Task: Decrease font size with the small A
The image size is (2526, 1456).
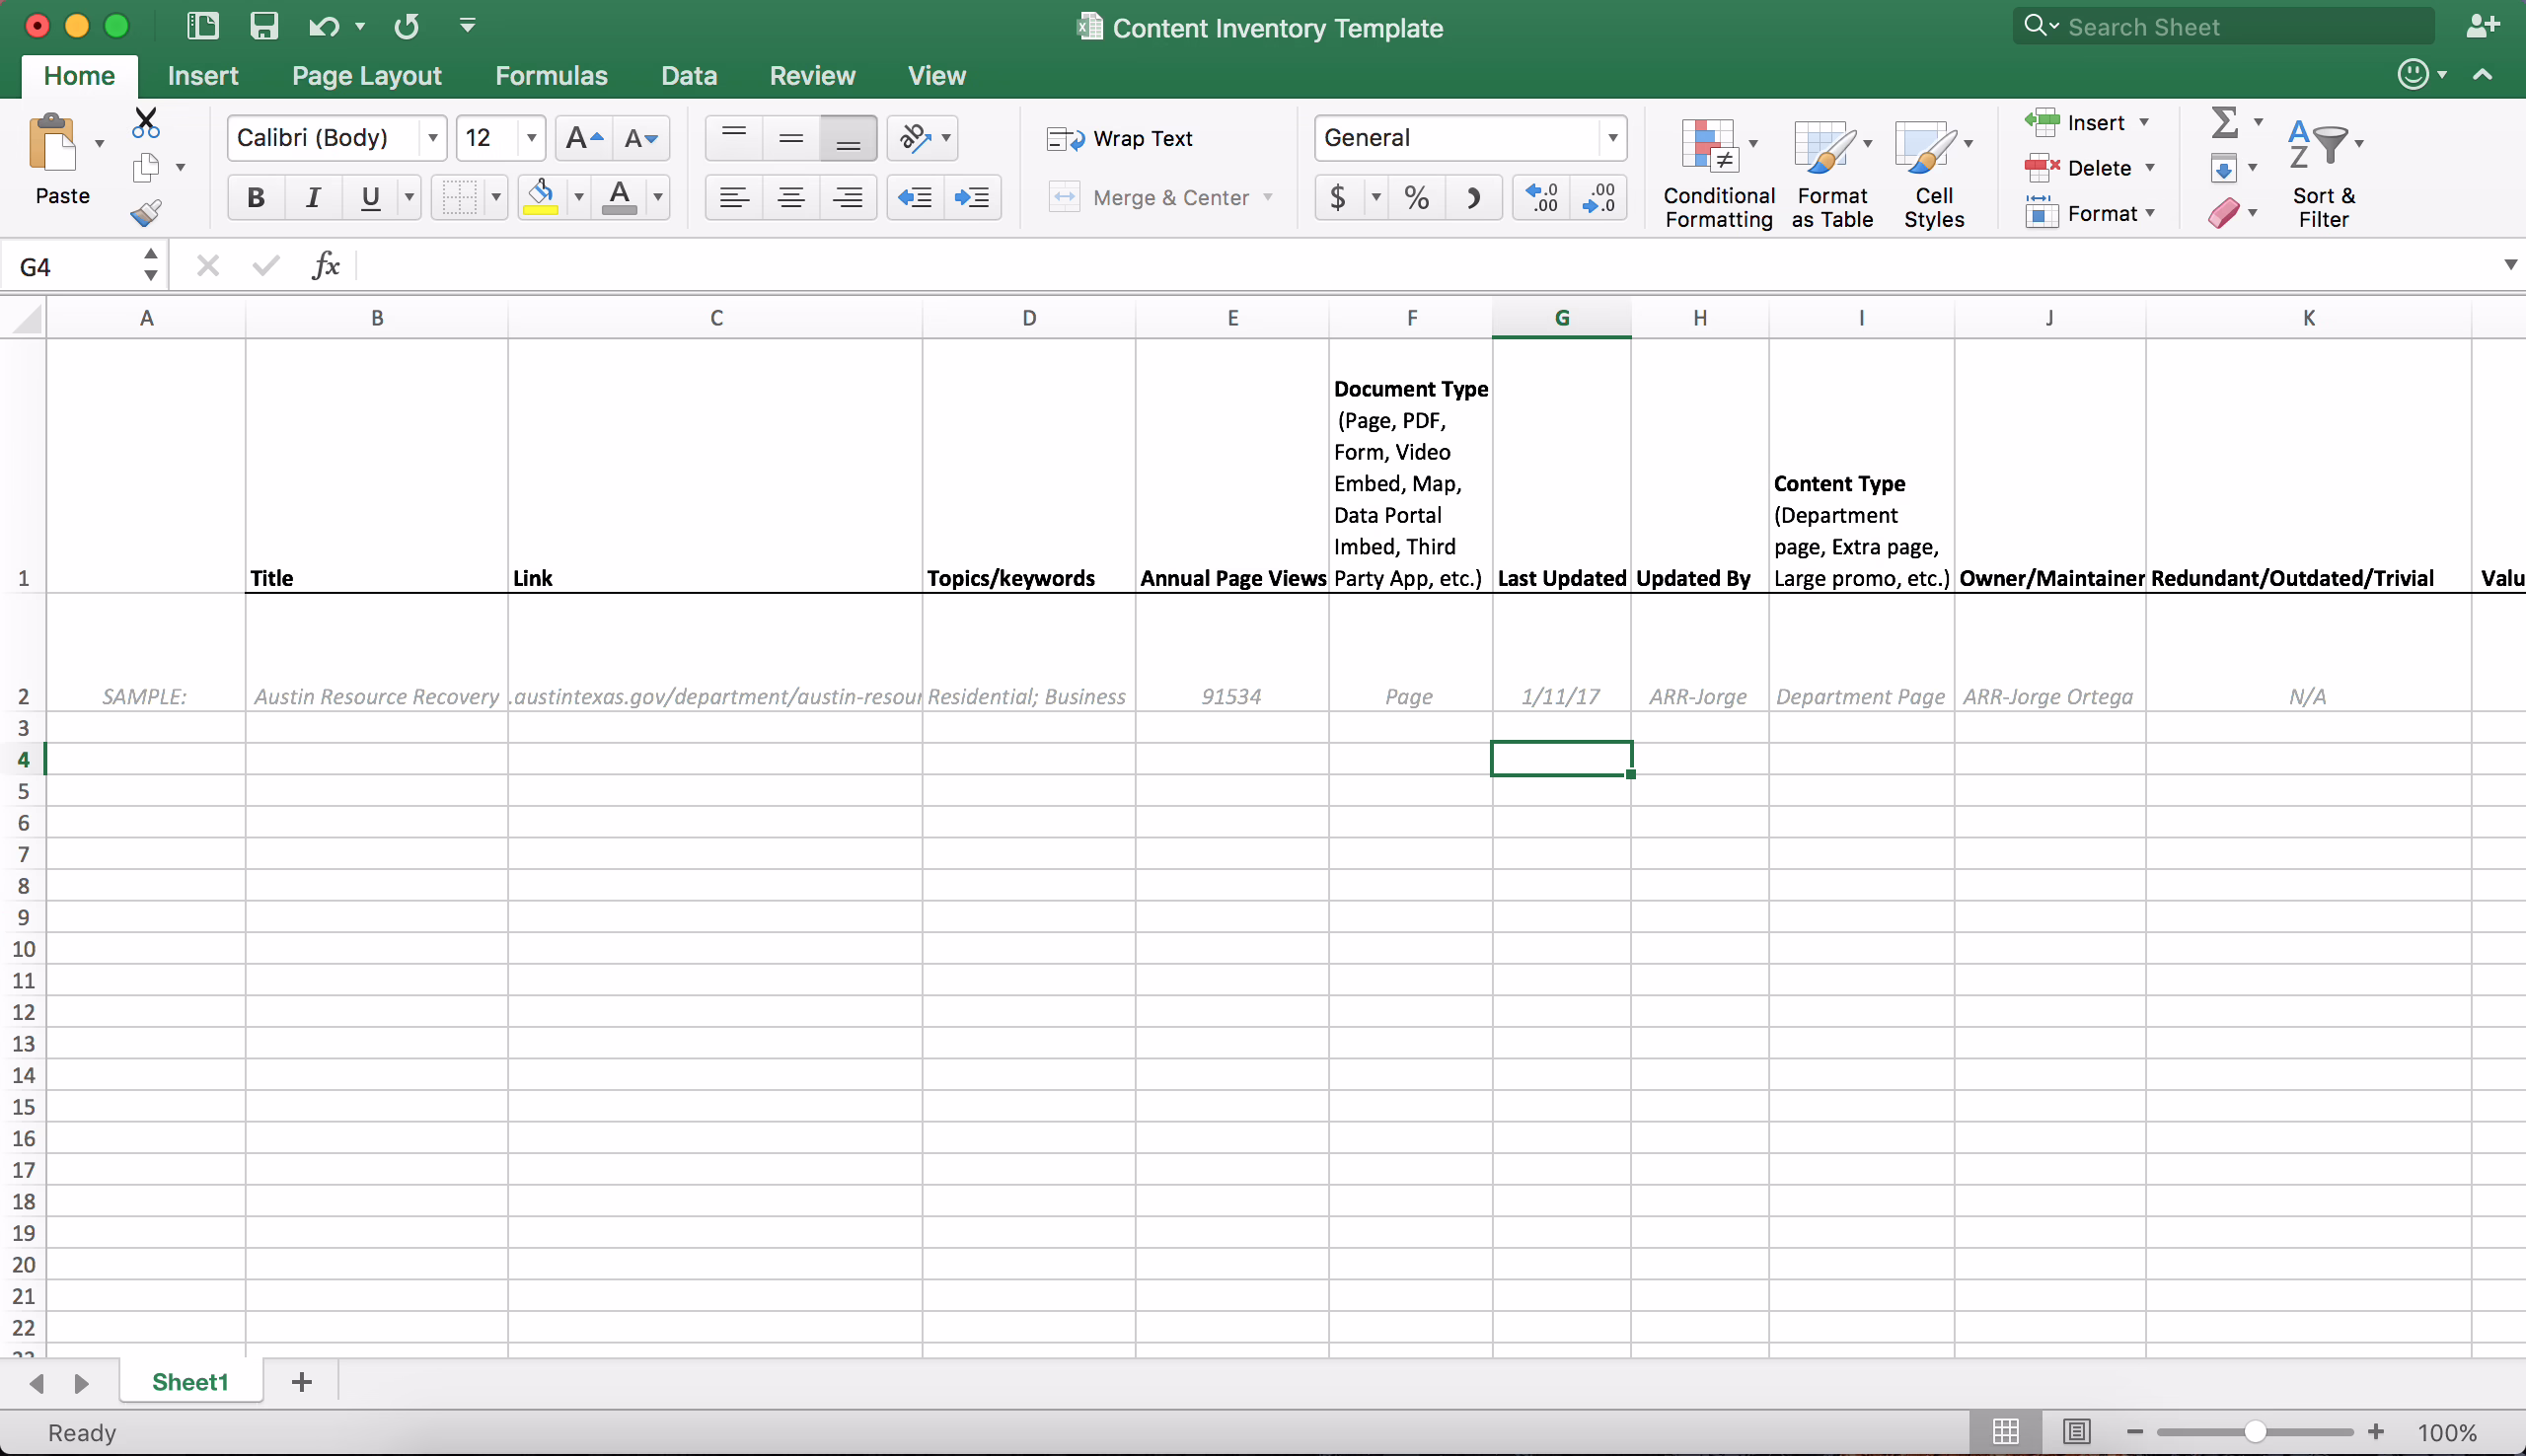Action: (641, 138)
